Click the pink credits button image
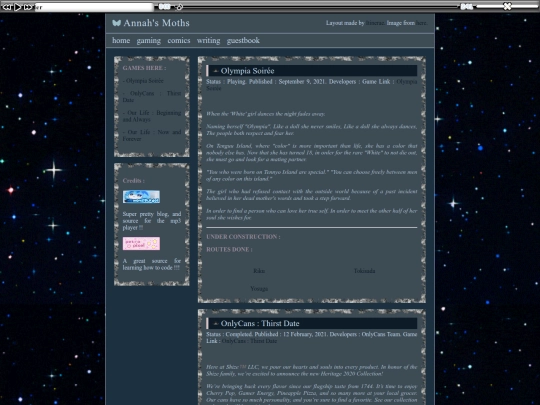 point(141,243)
